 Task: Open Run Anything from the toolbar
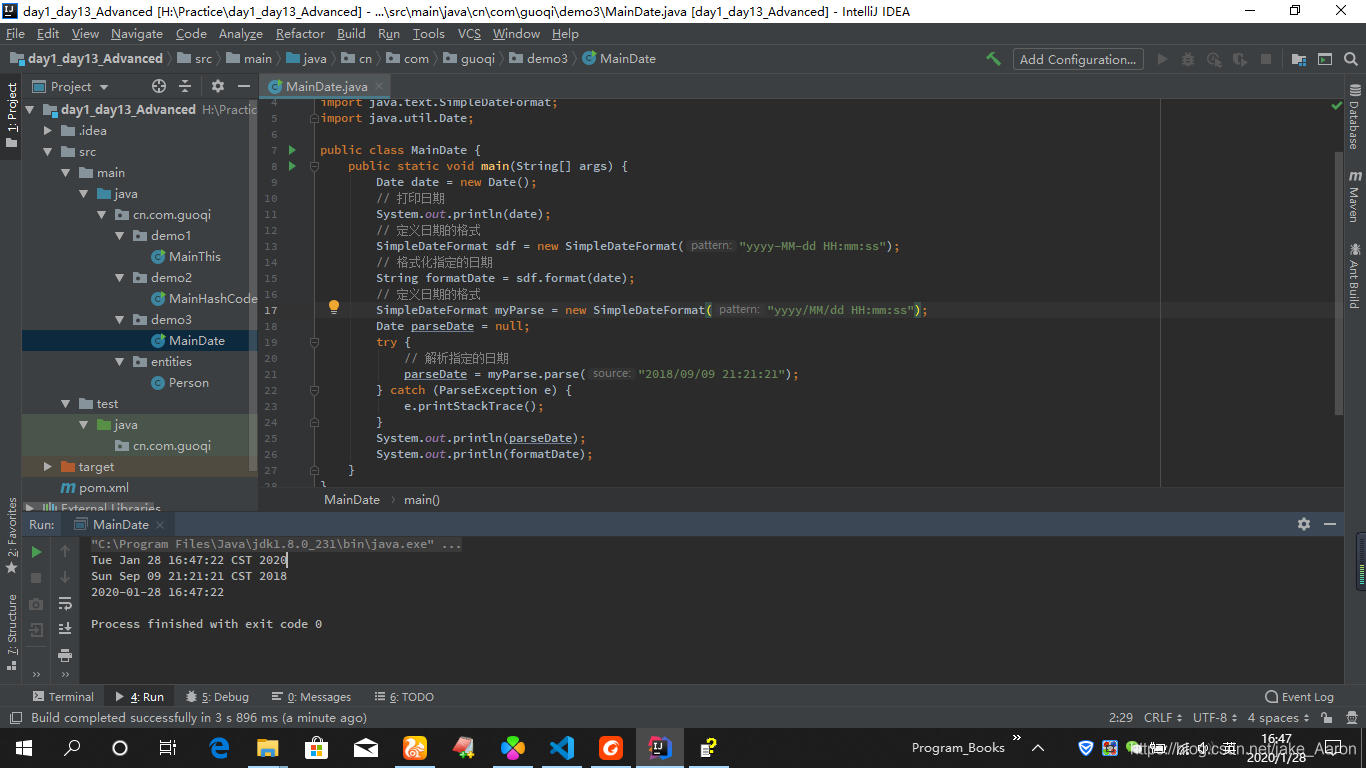point(1325,59)
